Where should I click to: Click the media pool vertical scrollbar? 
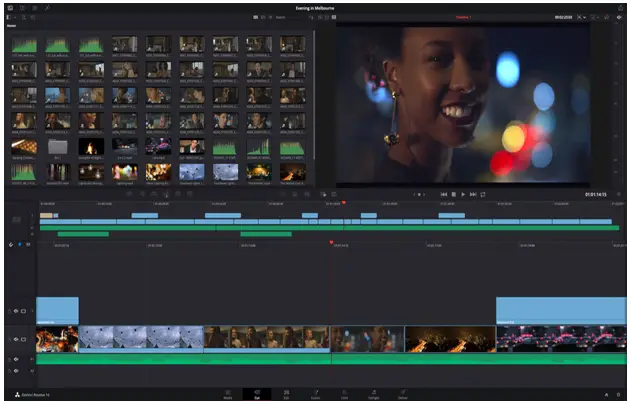point(313,95)
